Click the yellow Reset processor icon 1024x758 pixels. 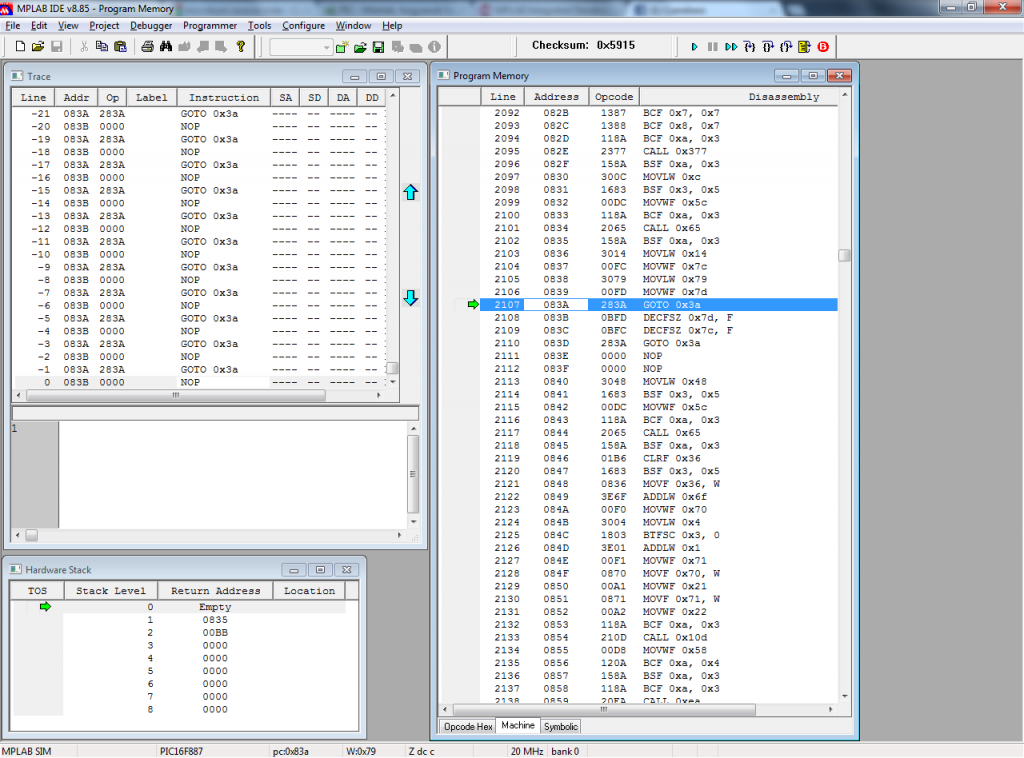pos(805,47)
